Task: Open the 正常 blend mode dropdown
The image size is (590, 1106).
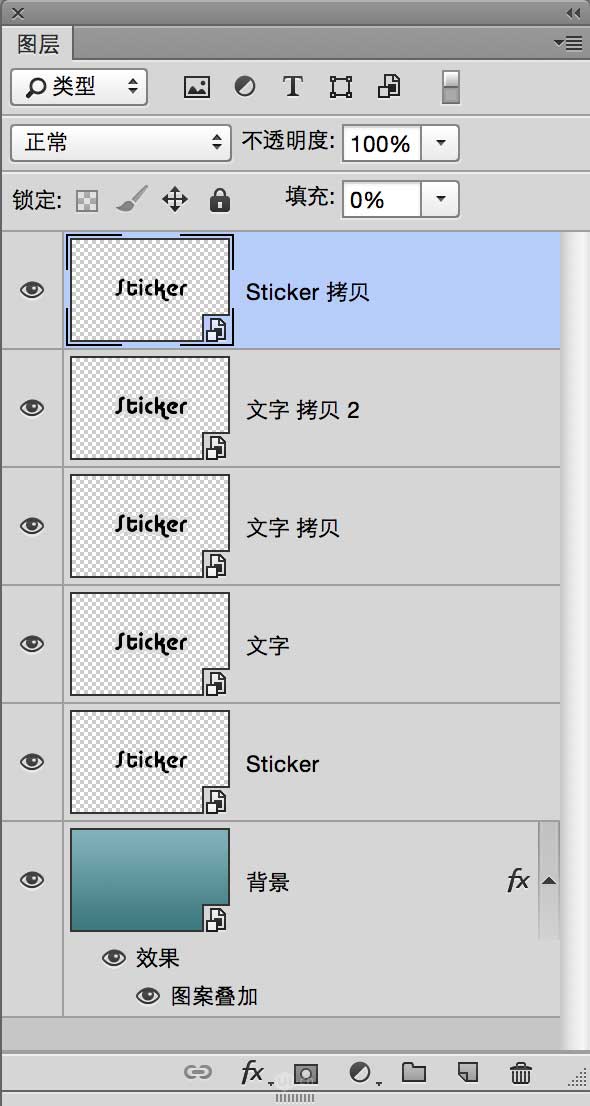Action: 121,143
